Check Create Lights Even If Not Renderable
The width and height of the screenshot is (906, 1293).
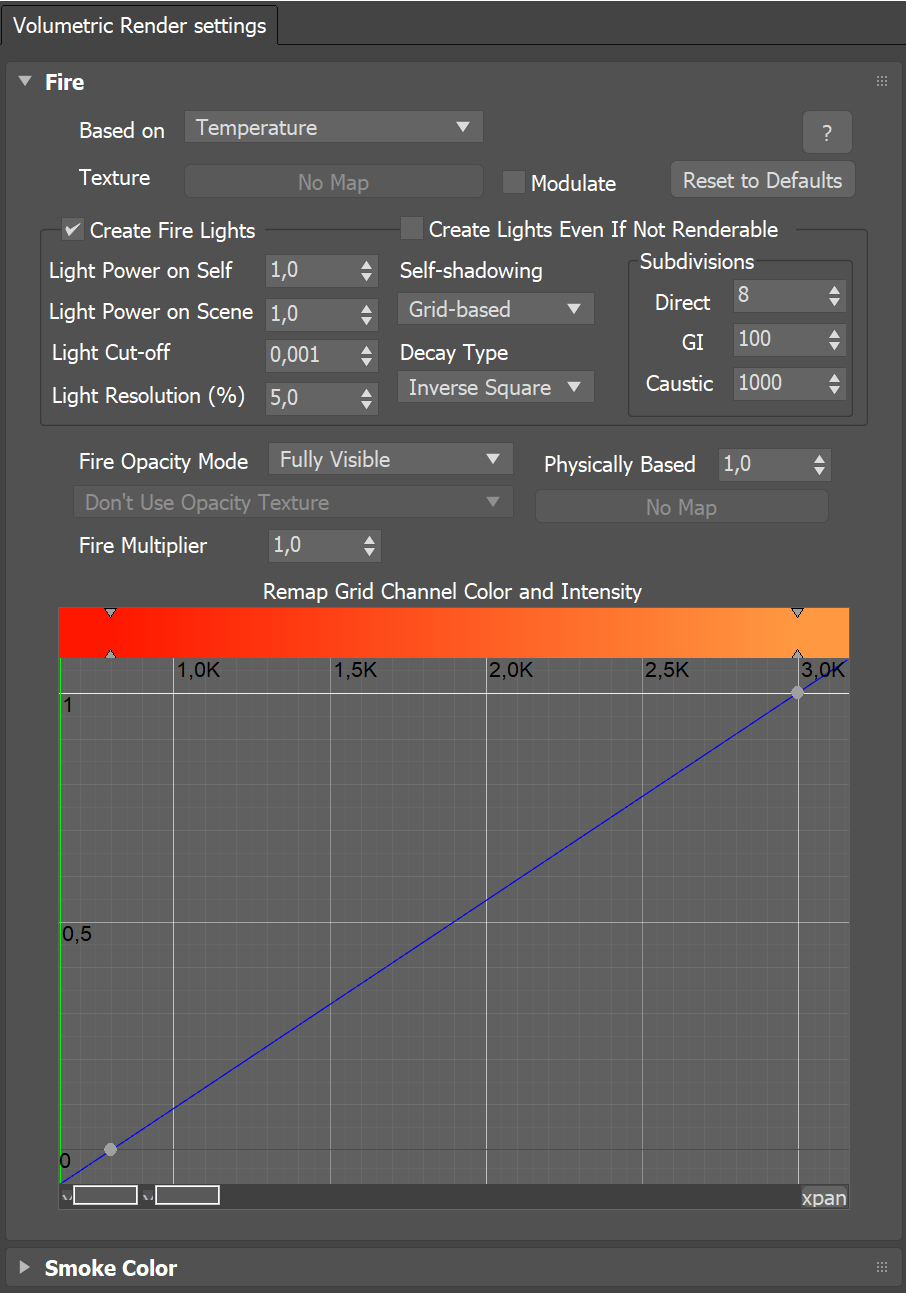(411, 228)
